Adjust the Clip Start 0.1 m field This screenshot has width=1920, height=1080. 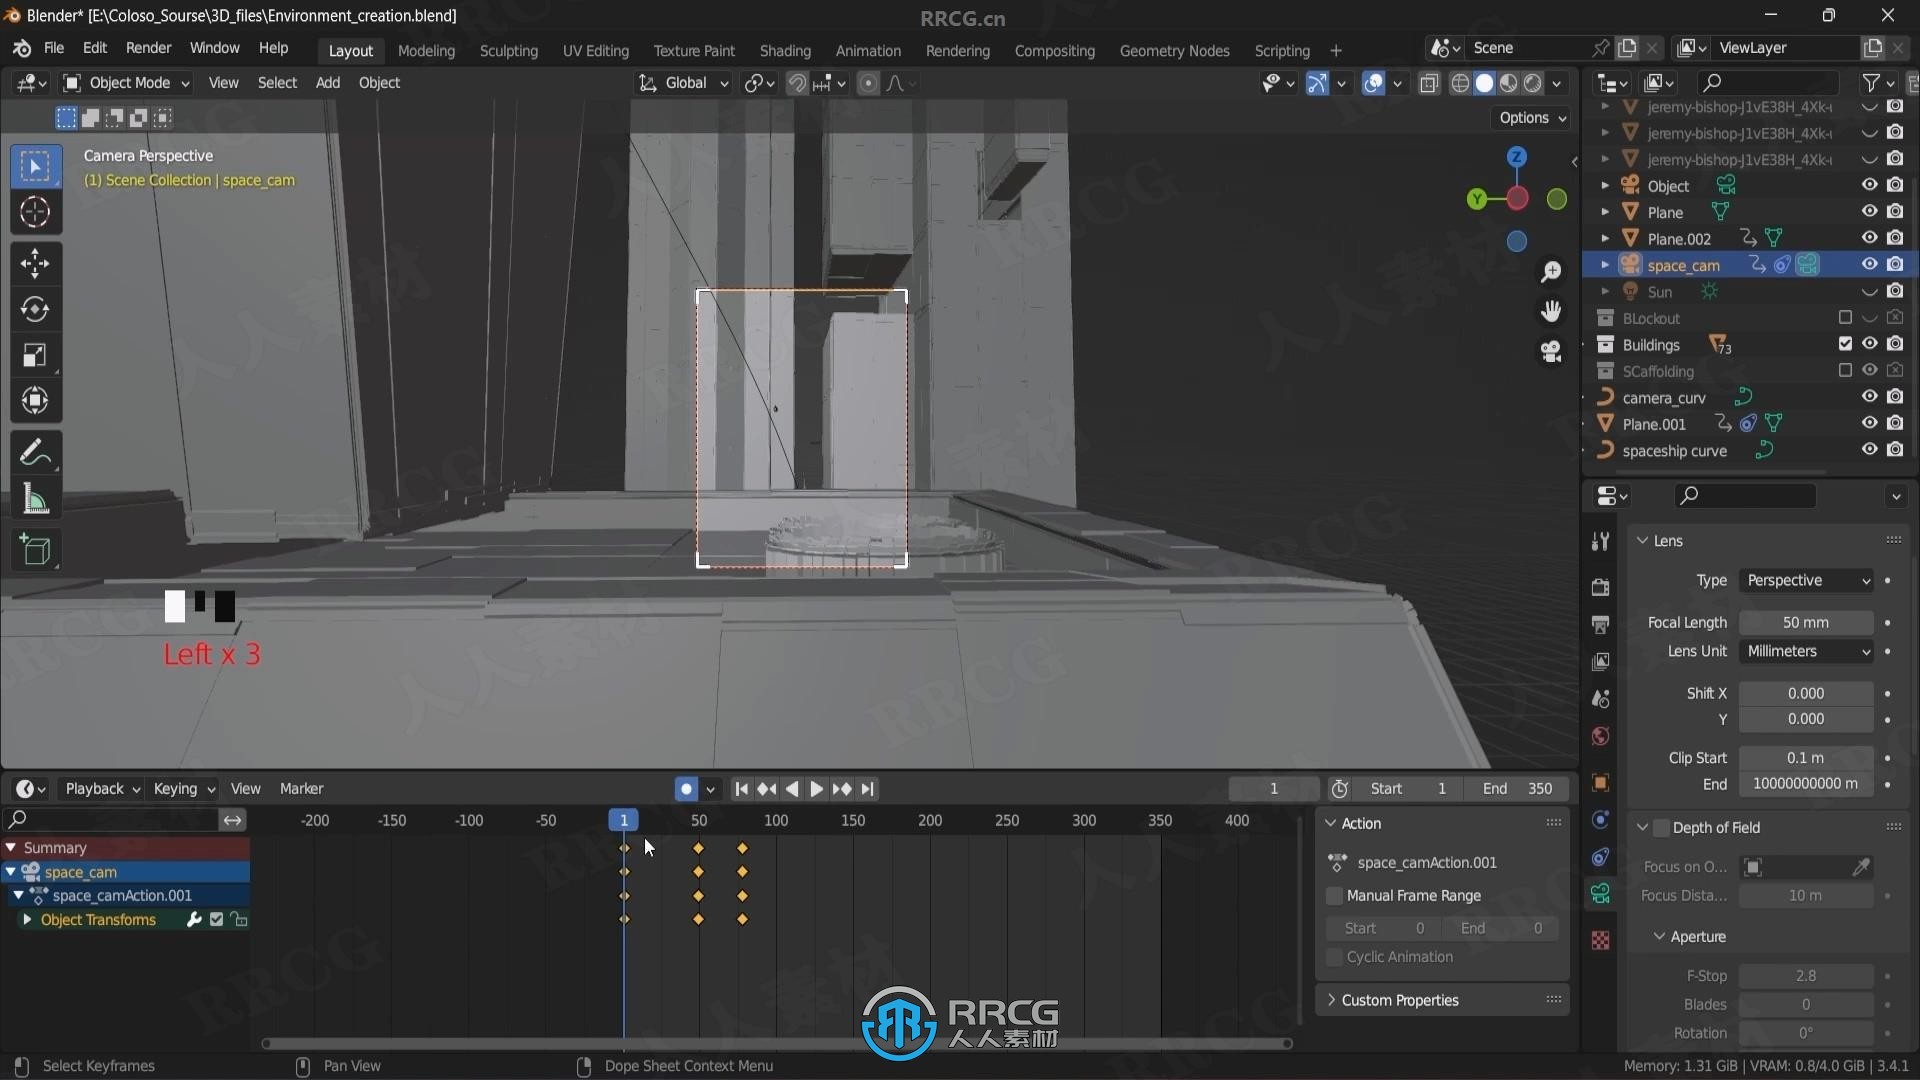(x=1806, y=758)
